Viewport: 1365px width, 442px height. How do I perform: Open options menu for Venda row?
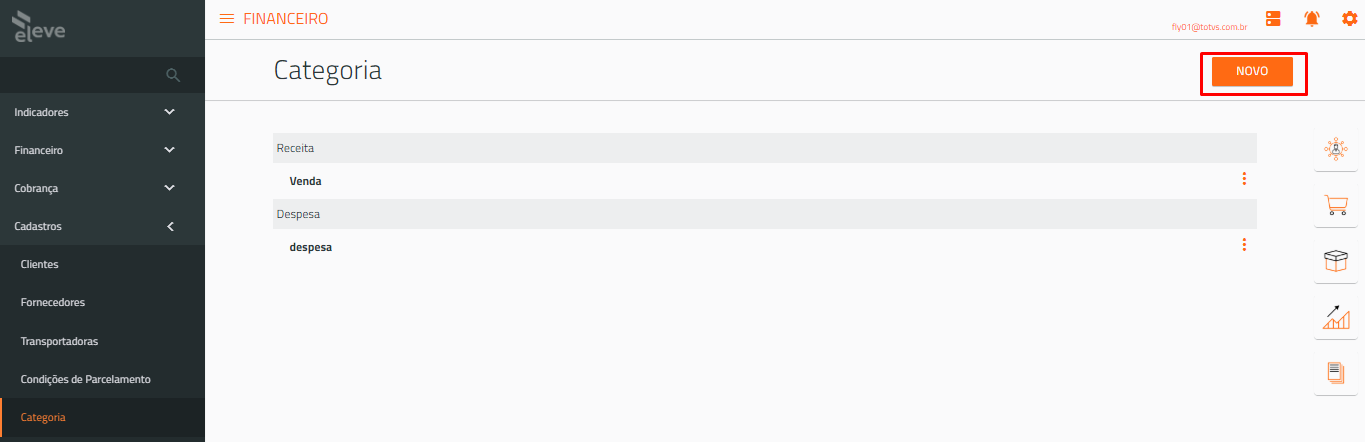1244,179
